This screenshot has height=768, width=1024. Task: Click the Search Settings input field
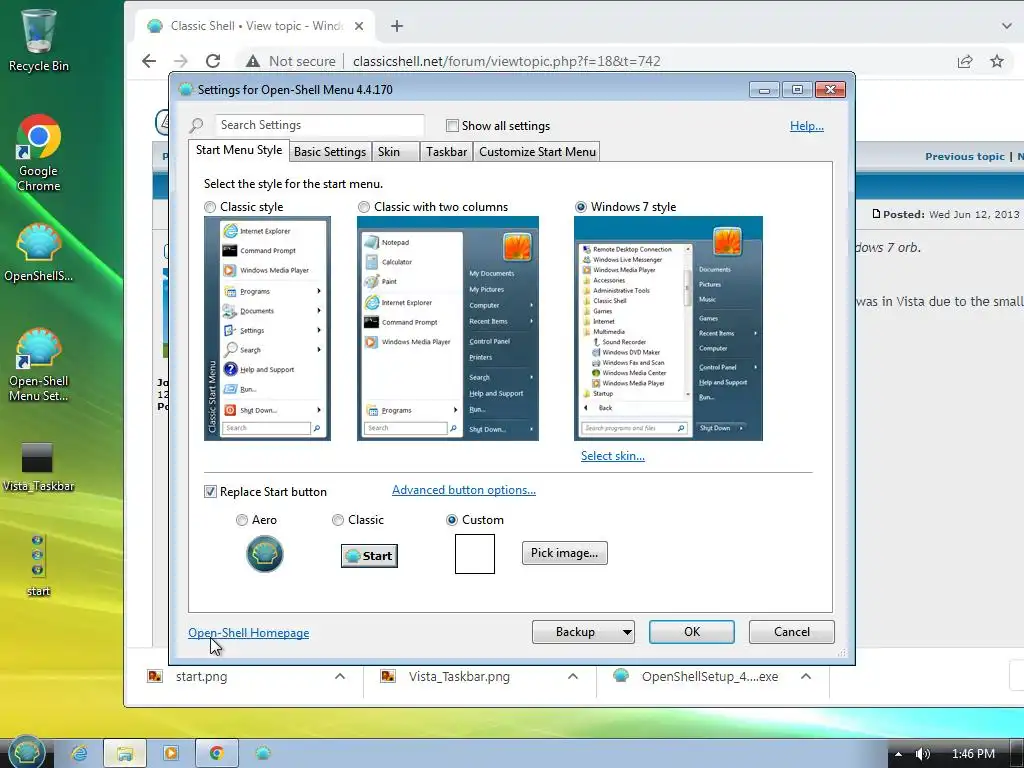pos(320,125)
